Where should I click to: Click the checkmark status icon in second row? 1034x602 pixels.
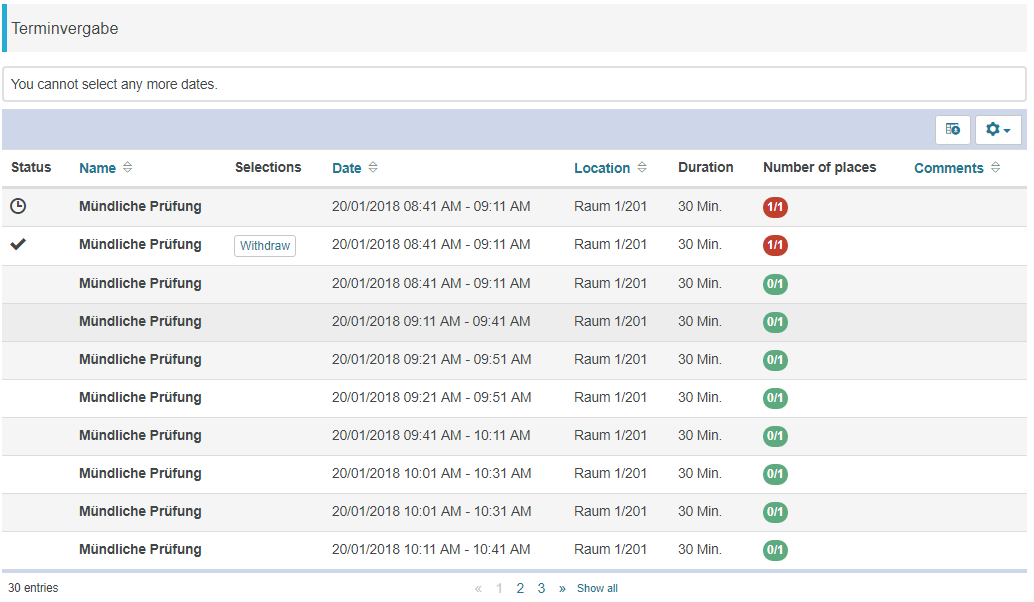click(x=18, y=244)
